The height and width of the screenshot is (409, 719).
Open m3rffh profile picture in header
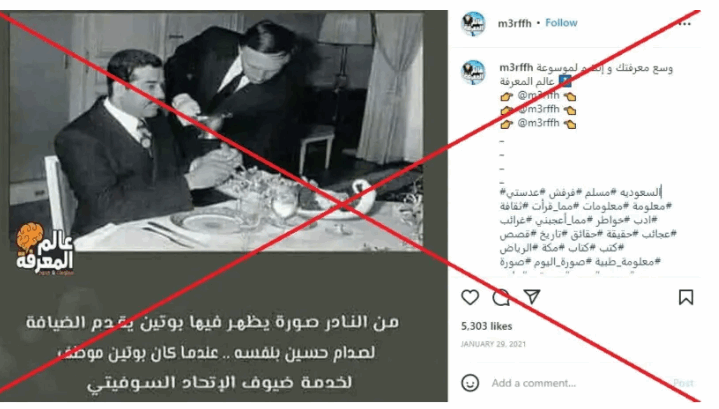coord(473,23)
